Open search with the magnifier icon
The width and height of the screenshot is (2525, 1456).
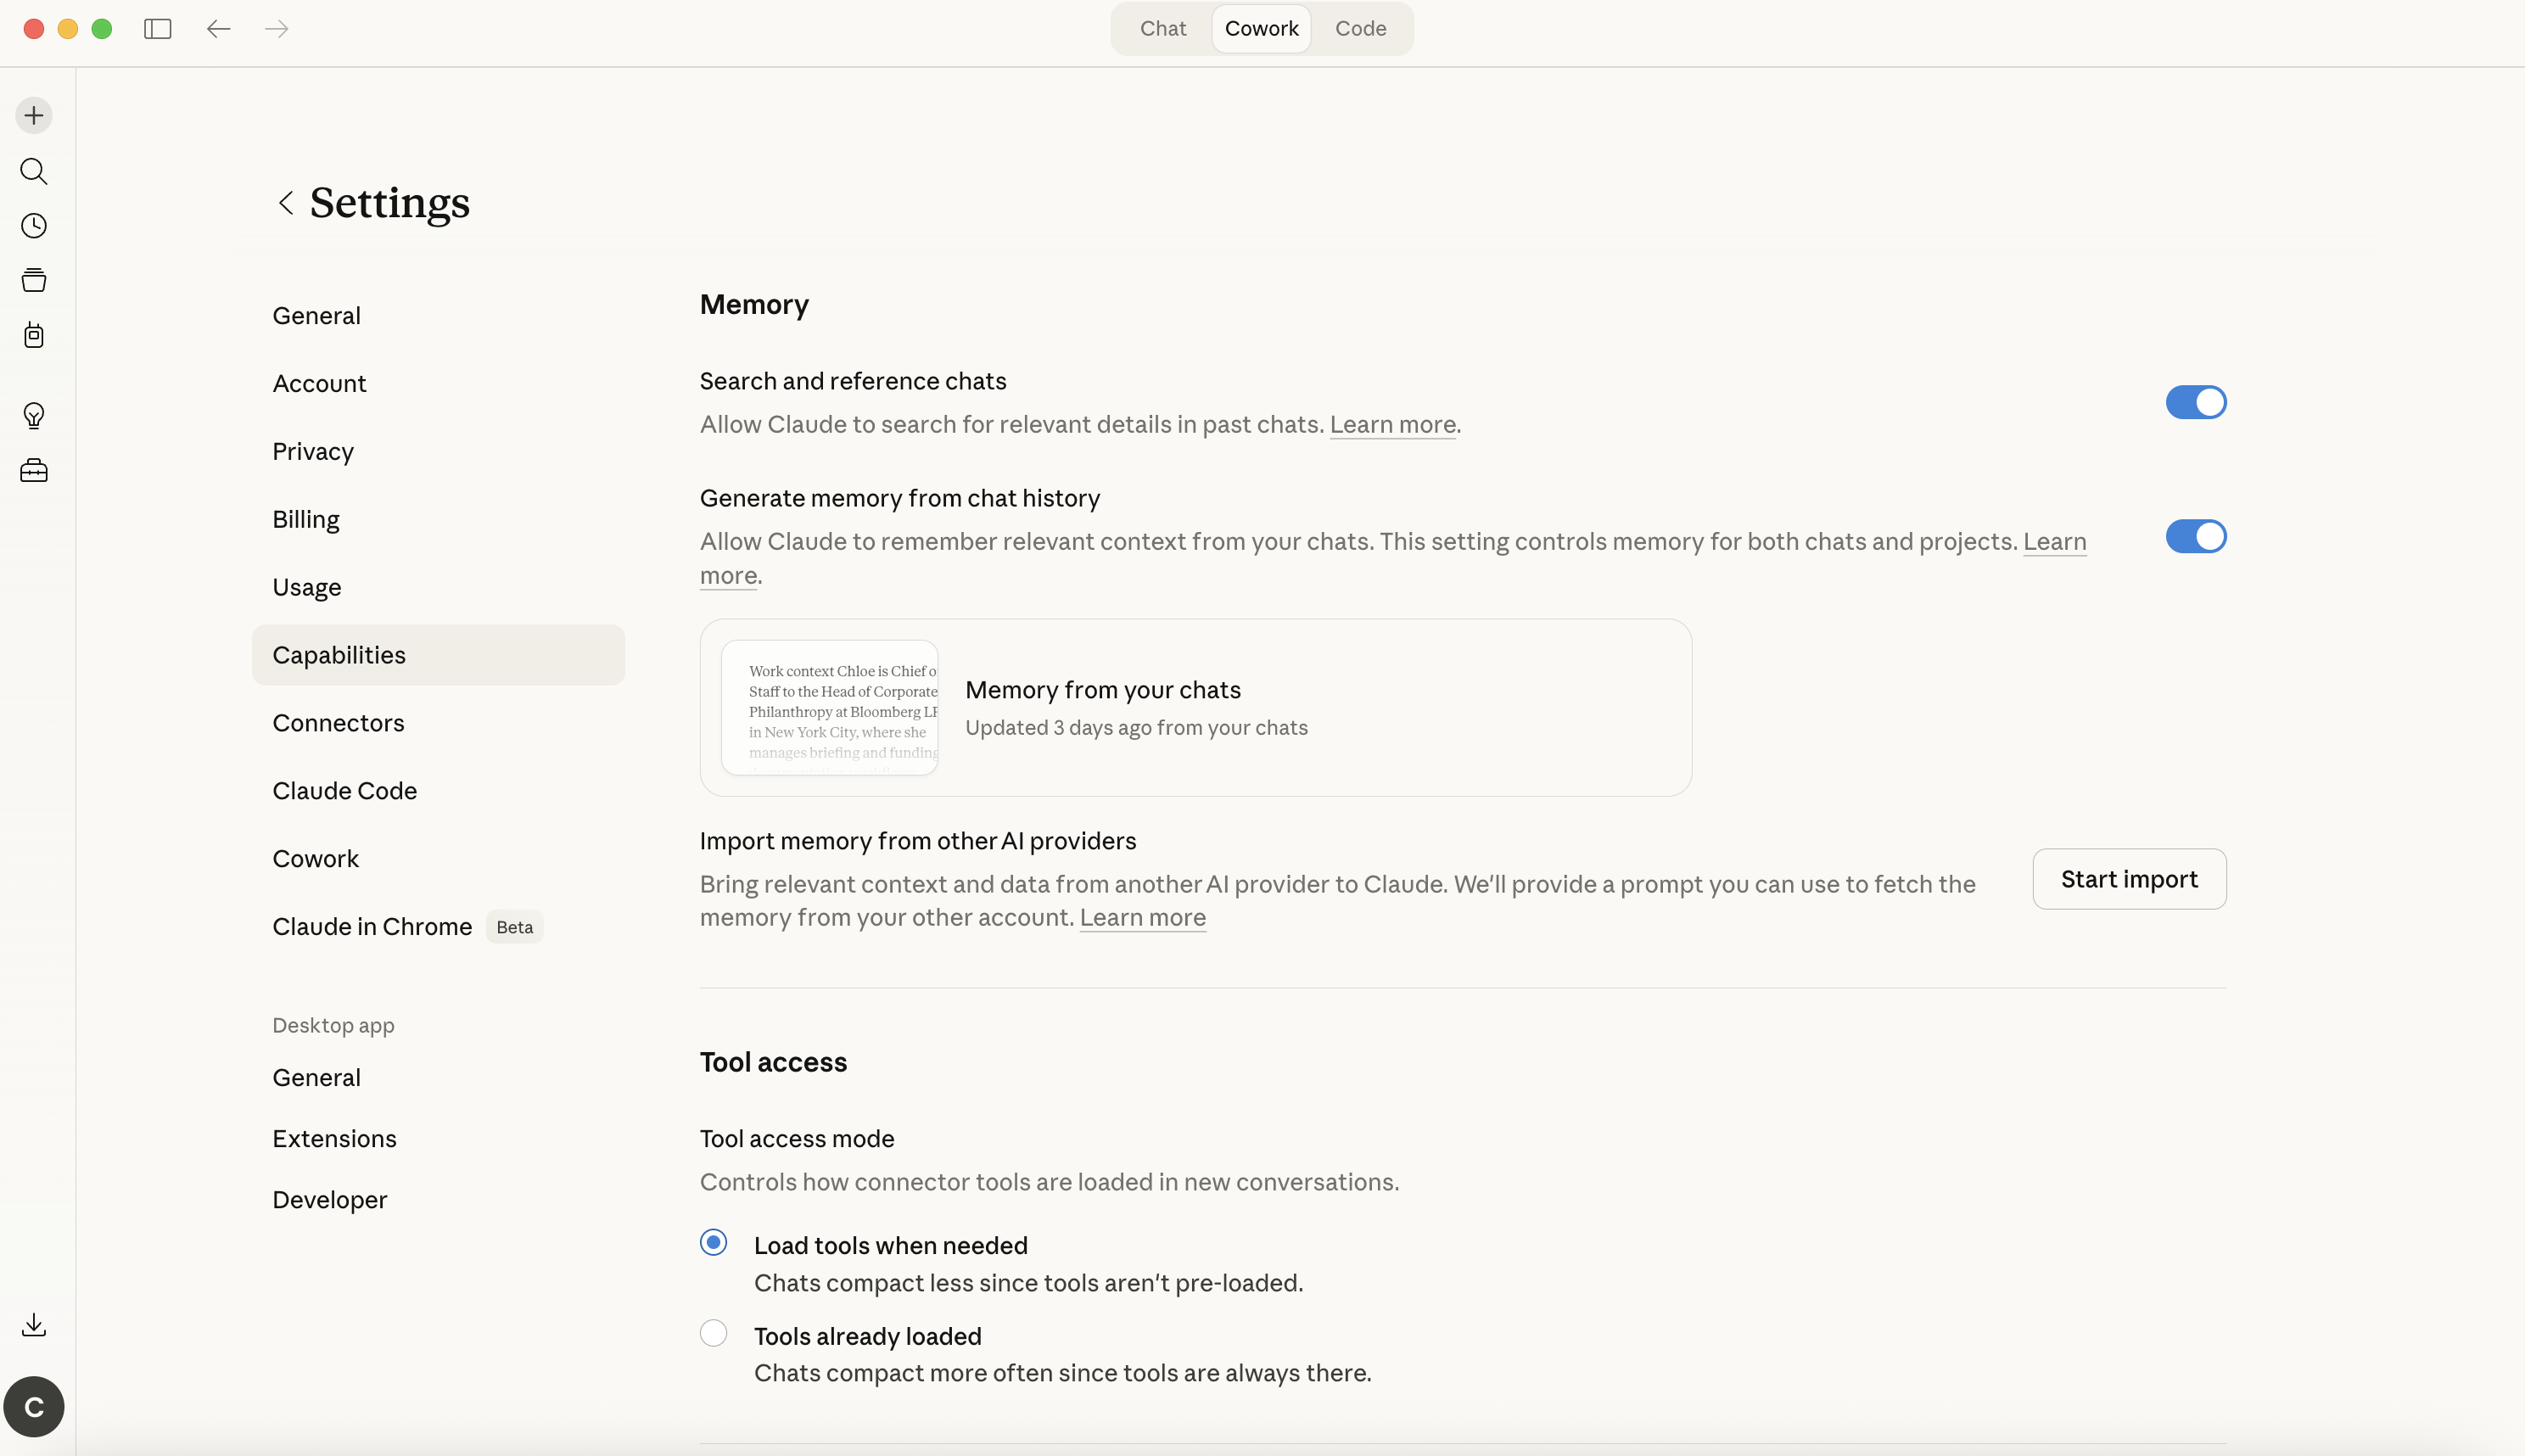point(34,171)
